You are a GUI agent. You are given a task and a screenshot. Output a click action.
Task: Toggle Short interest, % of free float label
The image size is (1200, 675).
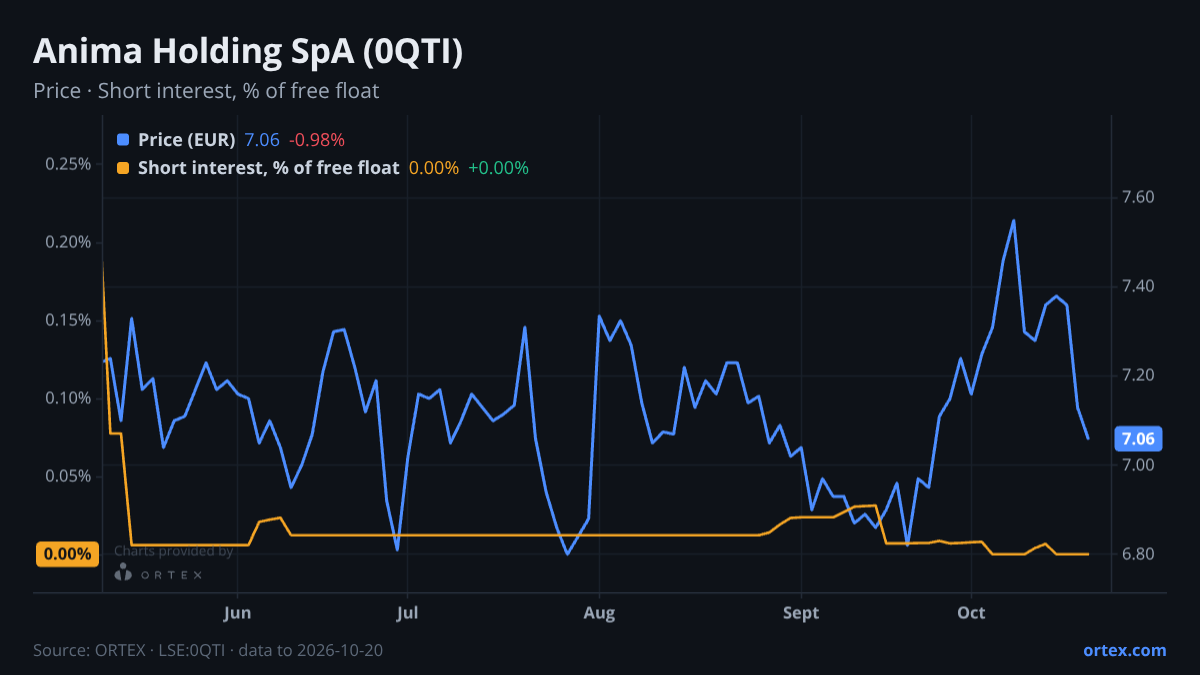pyautogui.click(x=269, y=168)
